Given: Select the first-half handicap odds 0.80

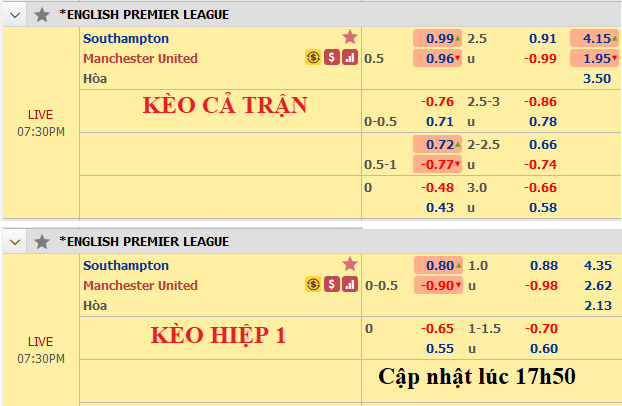Looking at the screenshot, I should (438, 265).
